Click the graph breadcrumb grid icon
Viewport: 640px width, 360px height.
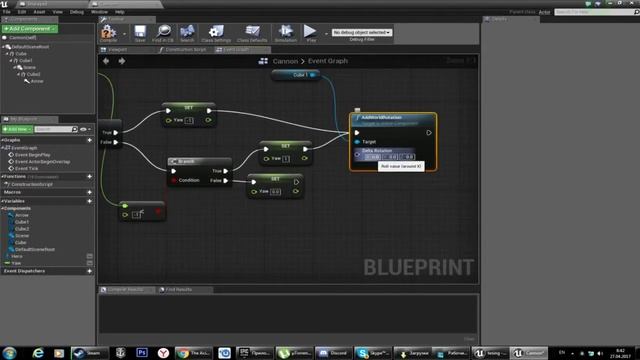(x=263, y=61)
